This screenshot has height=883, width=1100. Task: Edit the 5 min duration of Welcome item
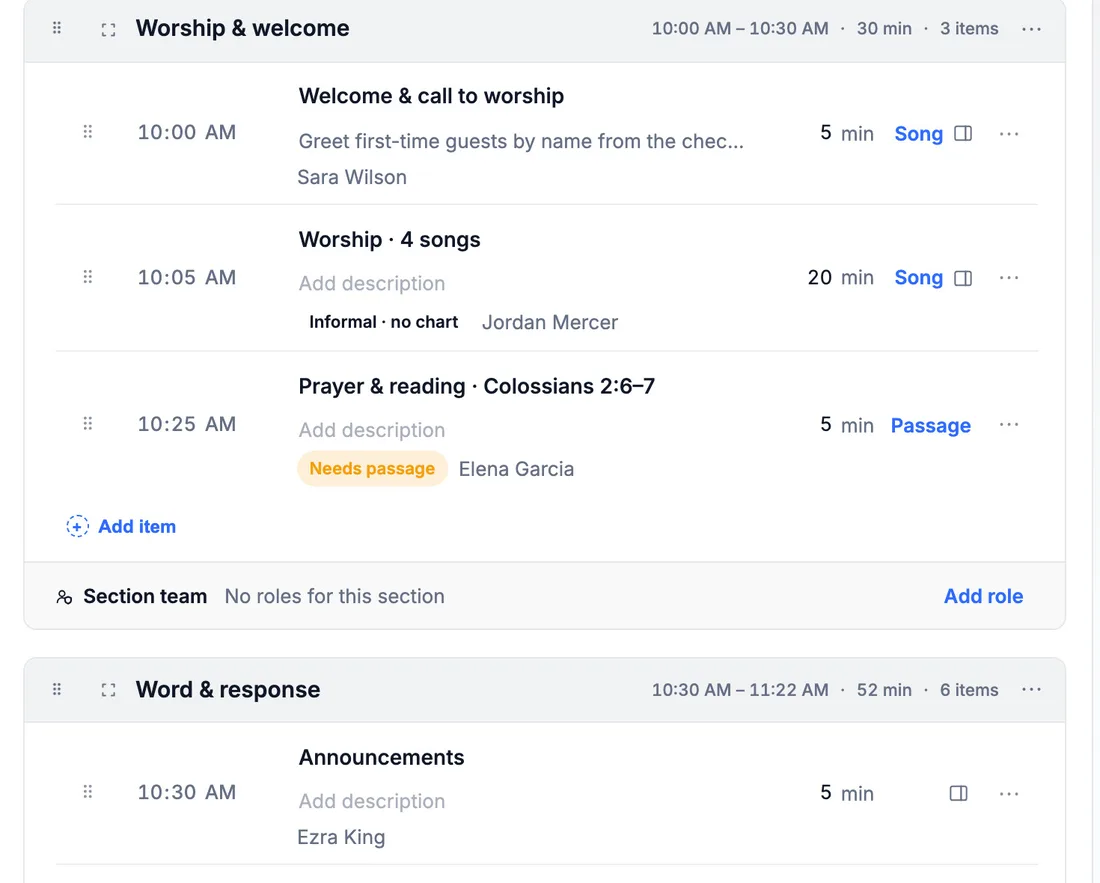(x=847, y=133)
